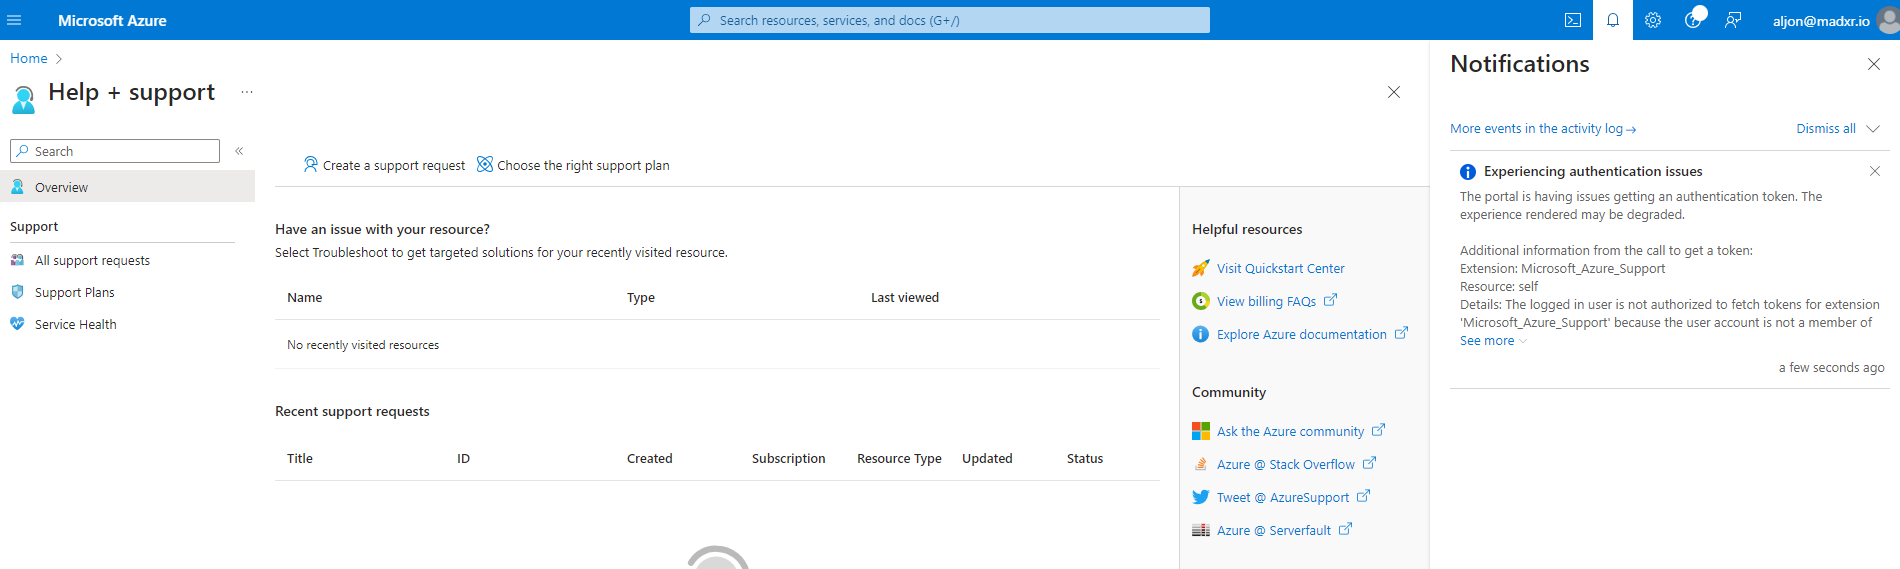
Task: Click the documentation info icon
Action: coord(1201,334)
